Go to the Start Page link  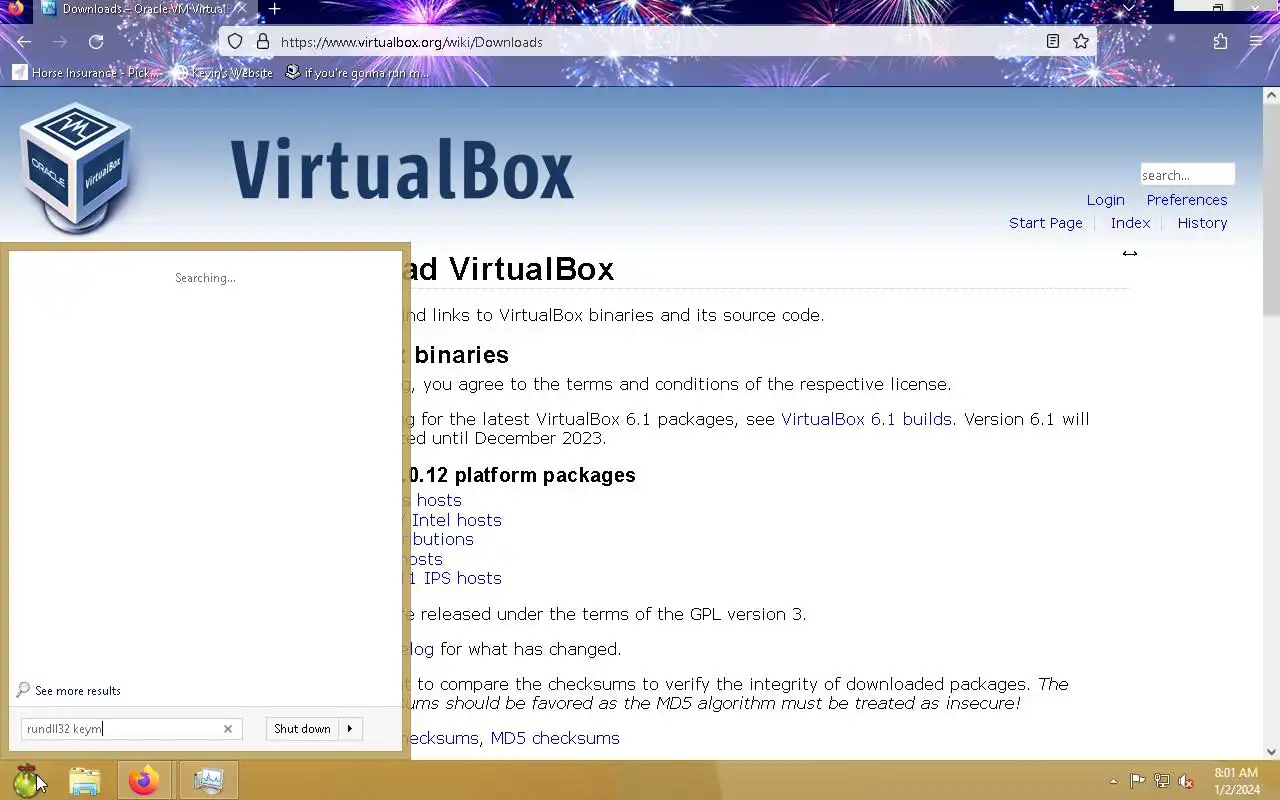coord(1046,223)
